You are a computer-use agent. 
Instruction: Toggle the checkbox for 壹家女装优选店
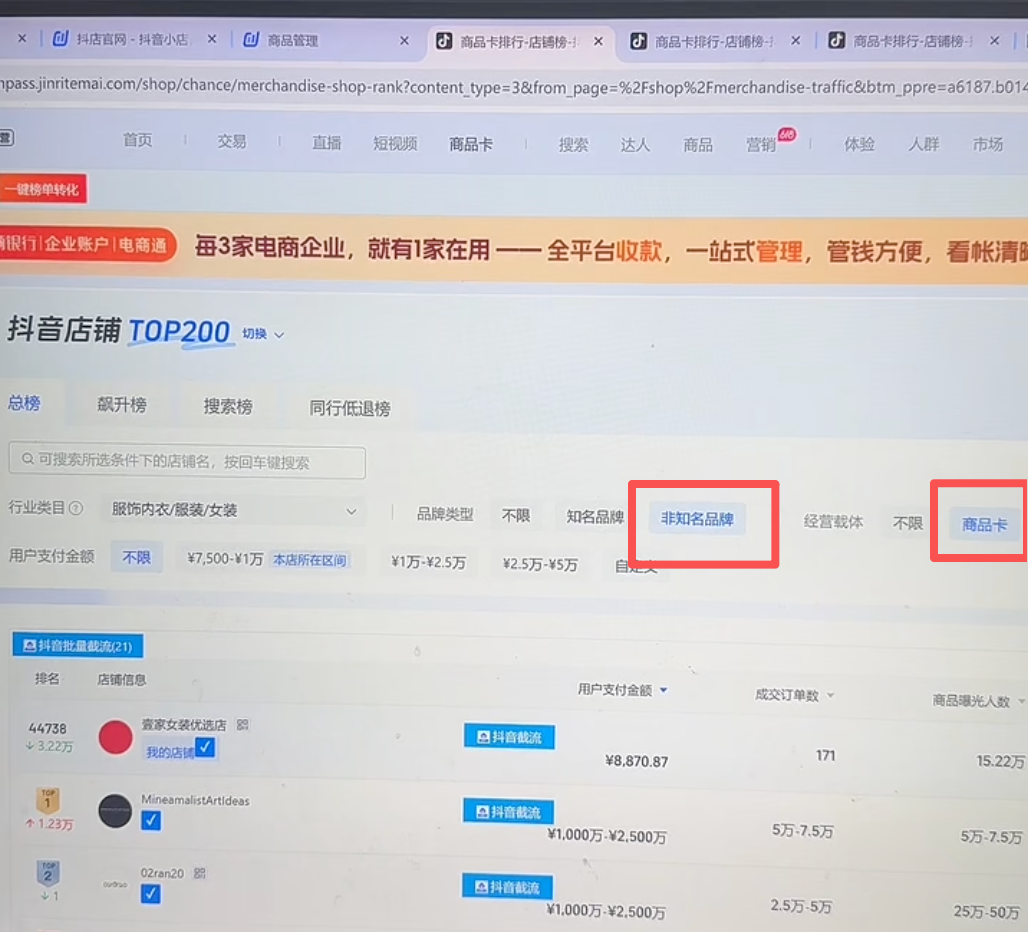tap(205, 747)
